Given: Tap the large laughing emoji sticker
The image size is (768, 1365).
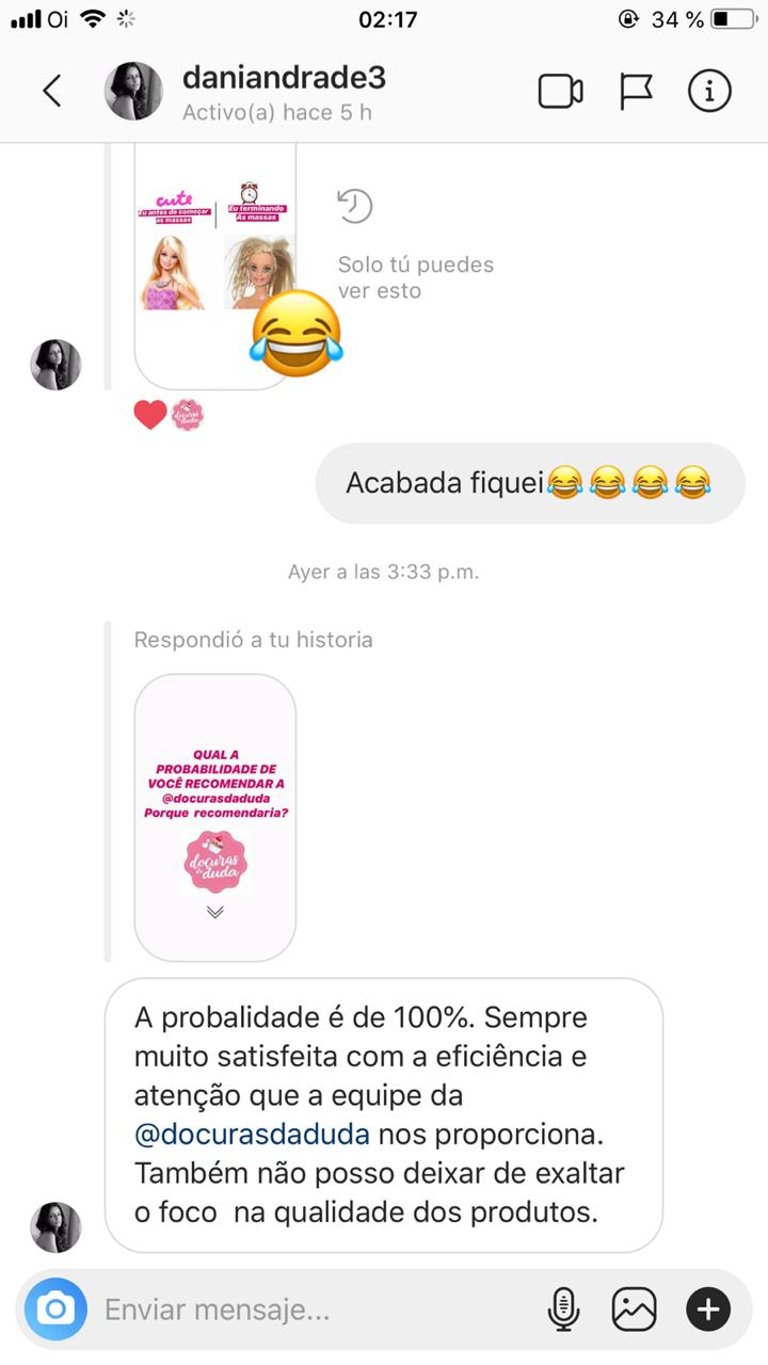Looking at the screenshot, I should click(x=297, y=334).
